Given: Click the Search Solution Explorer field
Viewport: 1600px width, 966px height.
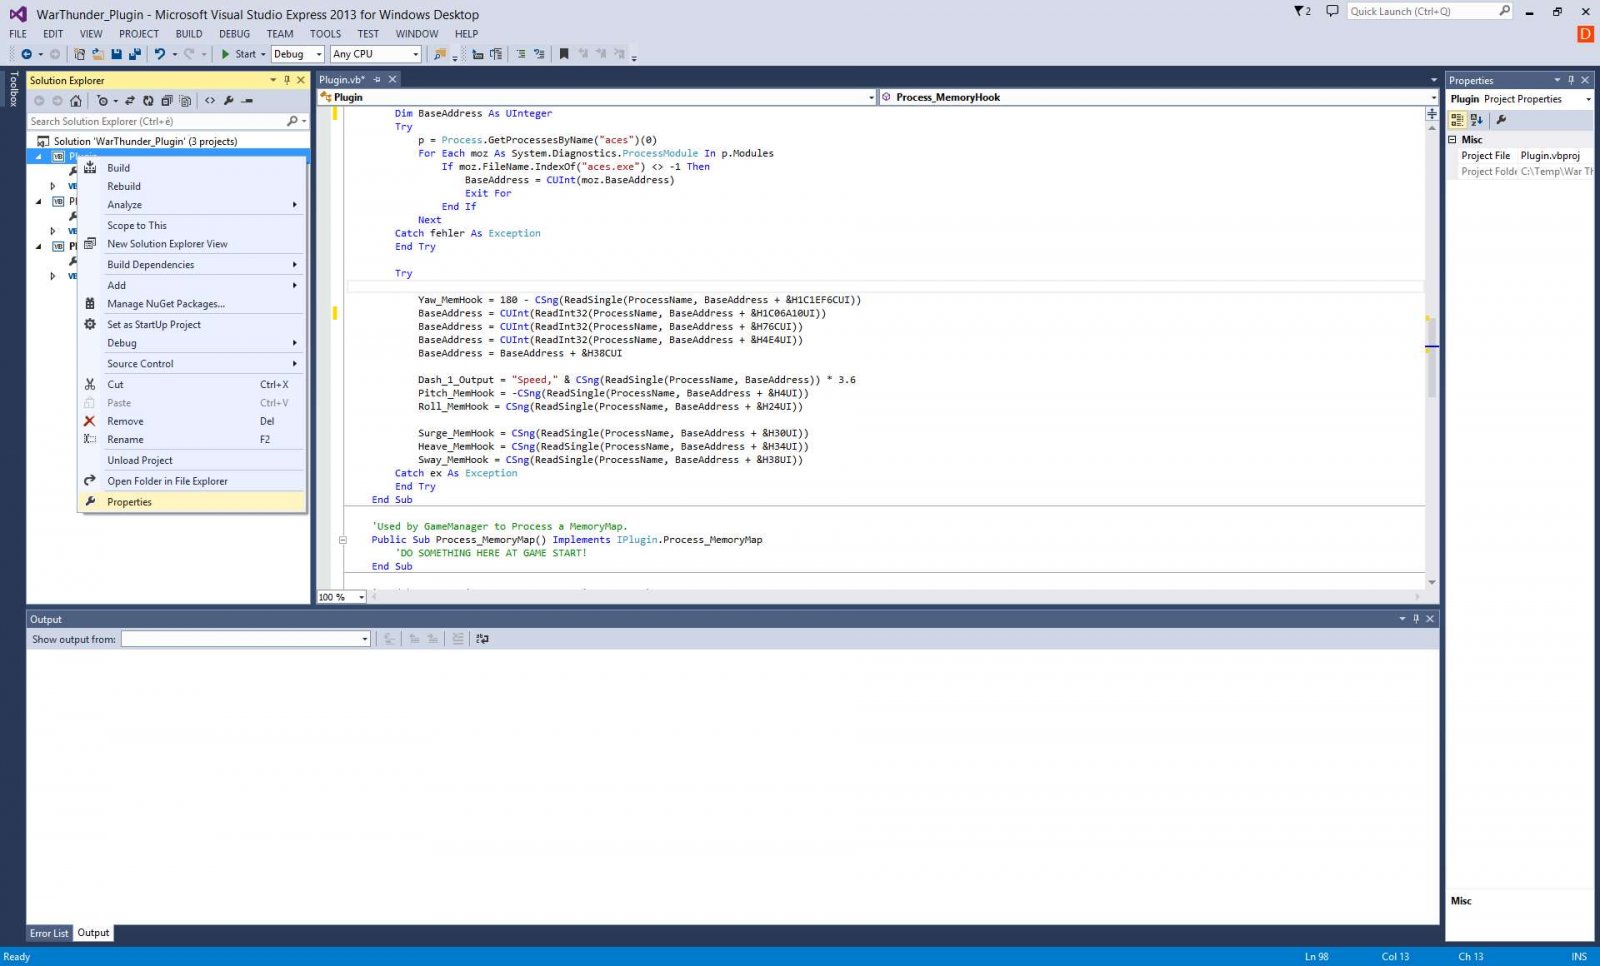Looking at the screenshot, I should pos(167,121).
